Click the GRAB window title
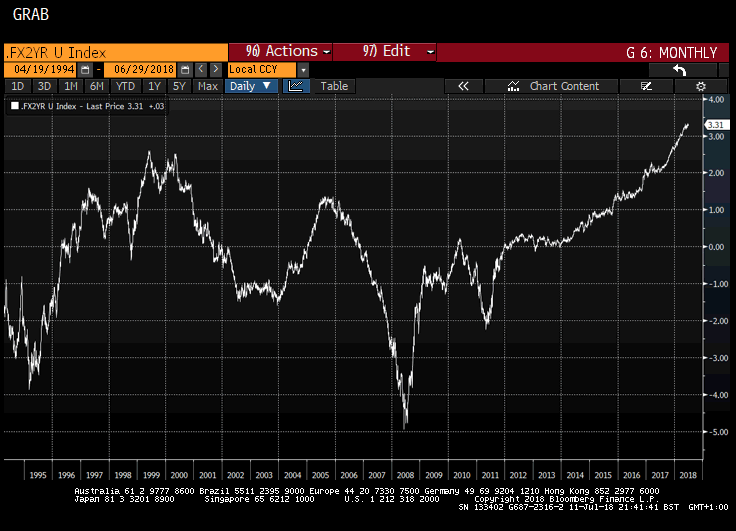 [31, 15]
